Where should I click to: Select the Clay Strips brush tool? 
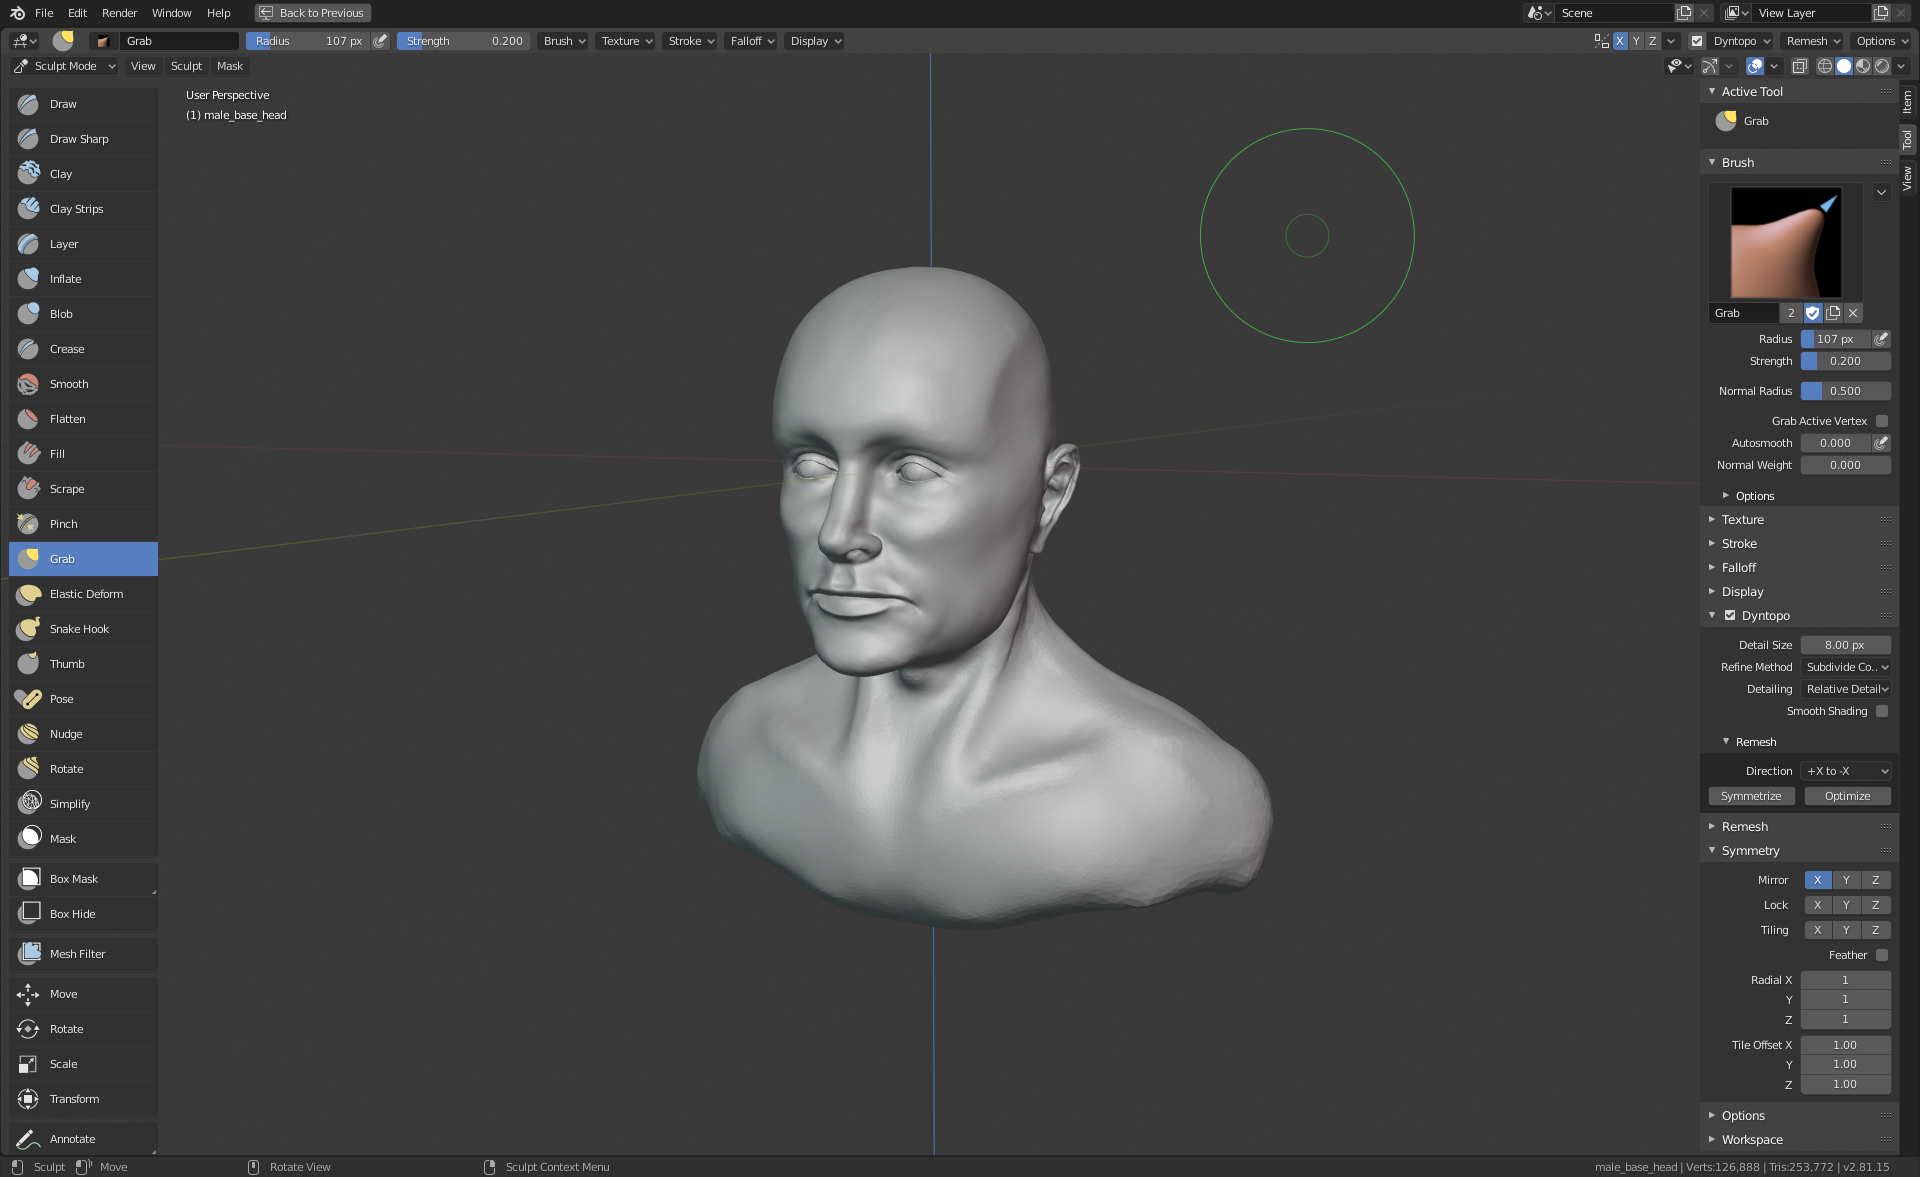pos(76,209)
